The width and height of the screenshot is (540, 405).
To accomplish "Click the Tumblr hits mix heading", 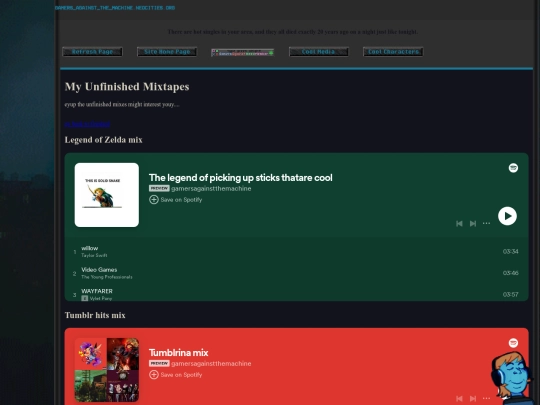I will pyautogui.click(x=95, y=315).
